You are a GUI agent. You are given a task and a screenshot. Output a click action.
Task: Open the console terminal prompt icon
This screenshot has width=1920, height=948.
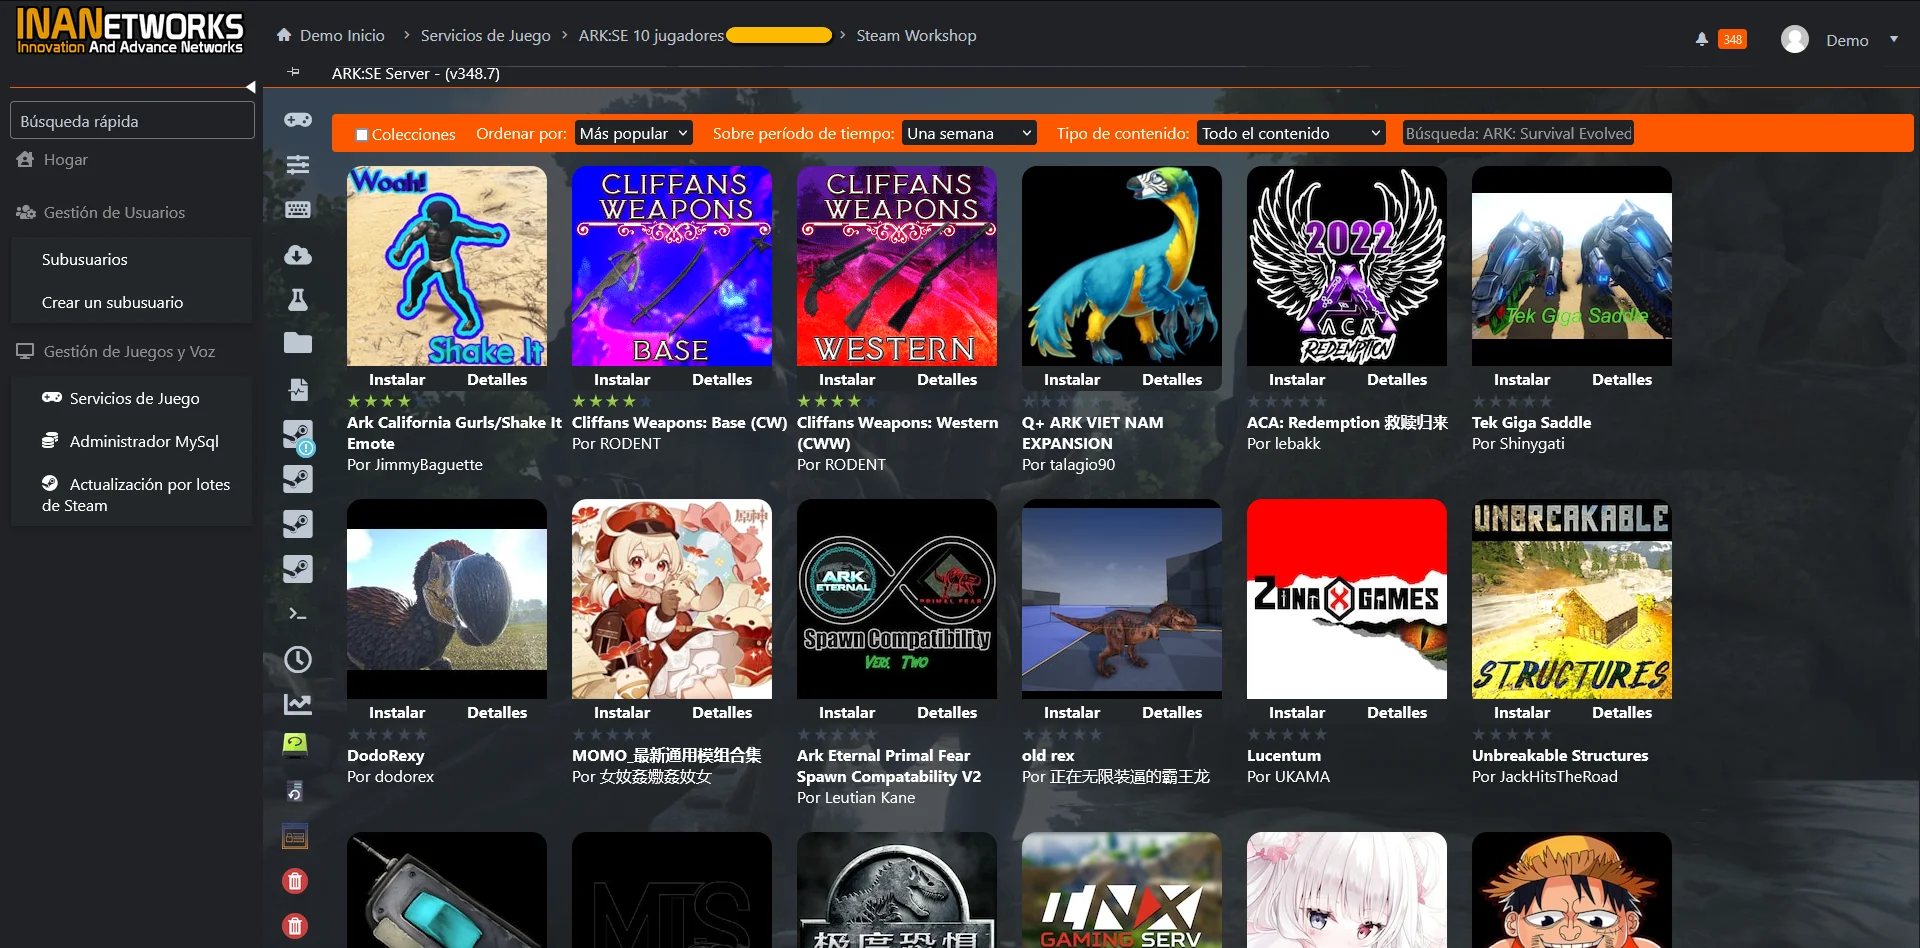[297, 614]
